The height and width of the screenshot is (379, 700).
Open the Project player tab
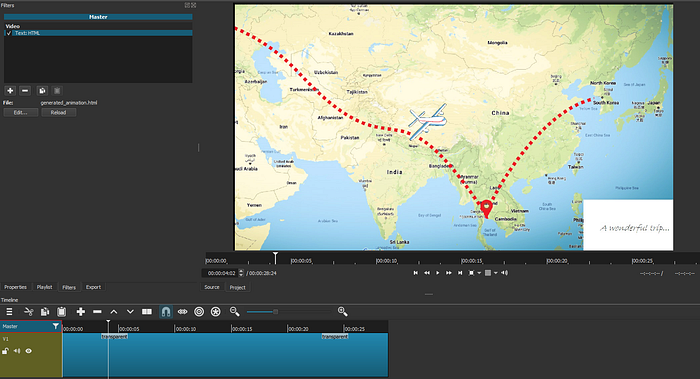(x=238, y=287)
